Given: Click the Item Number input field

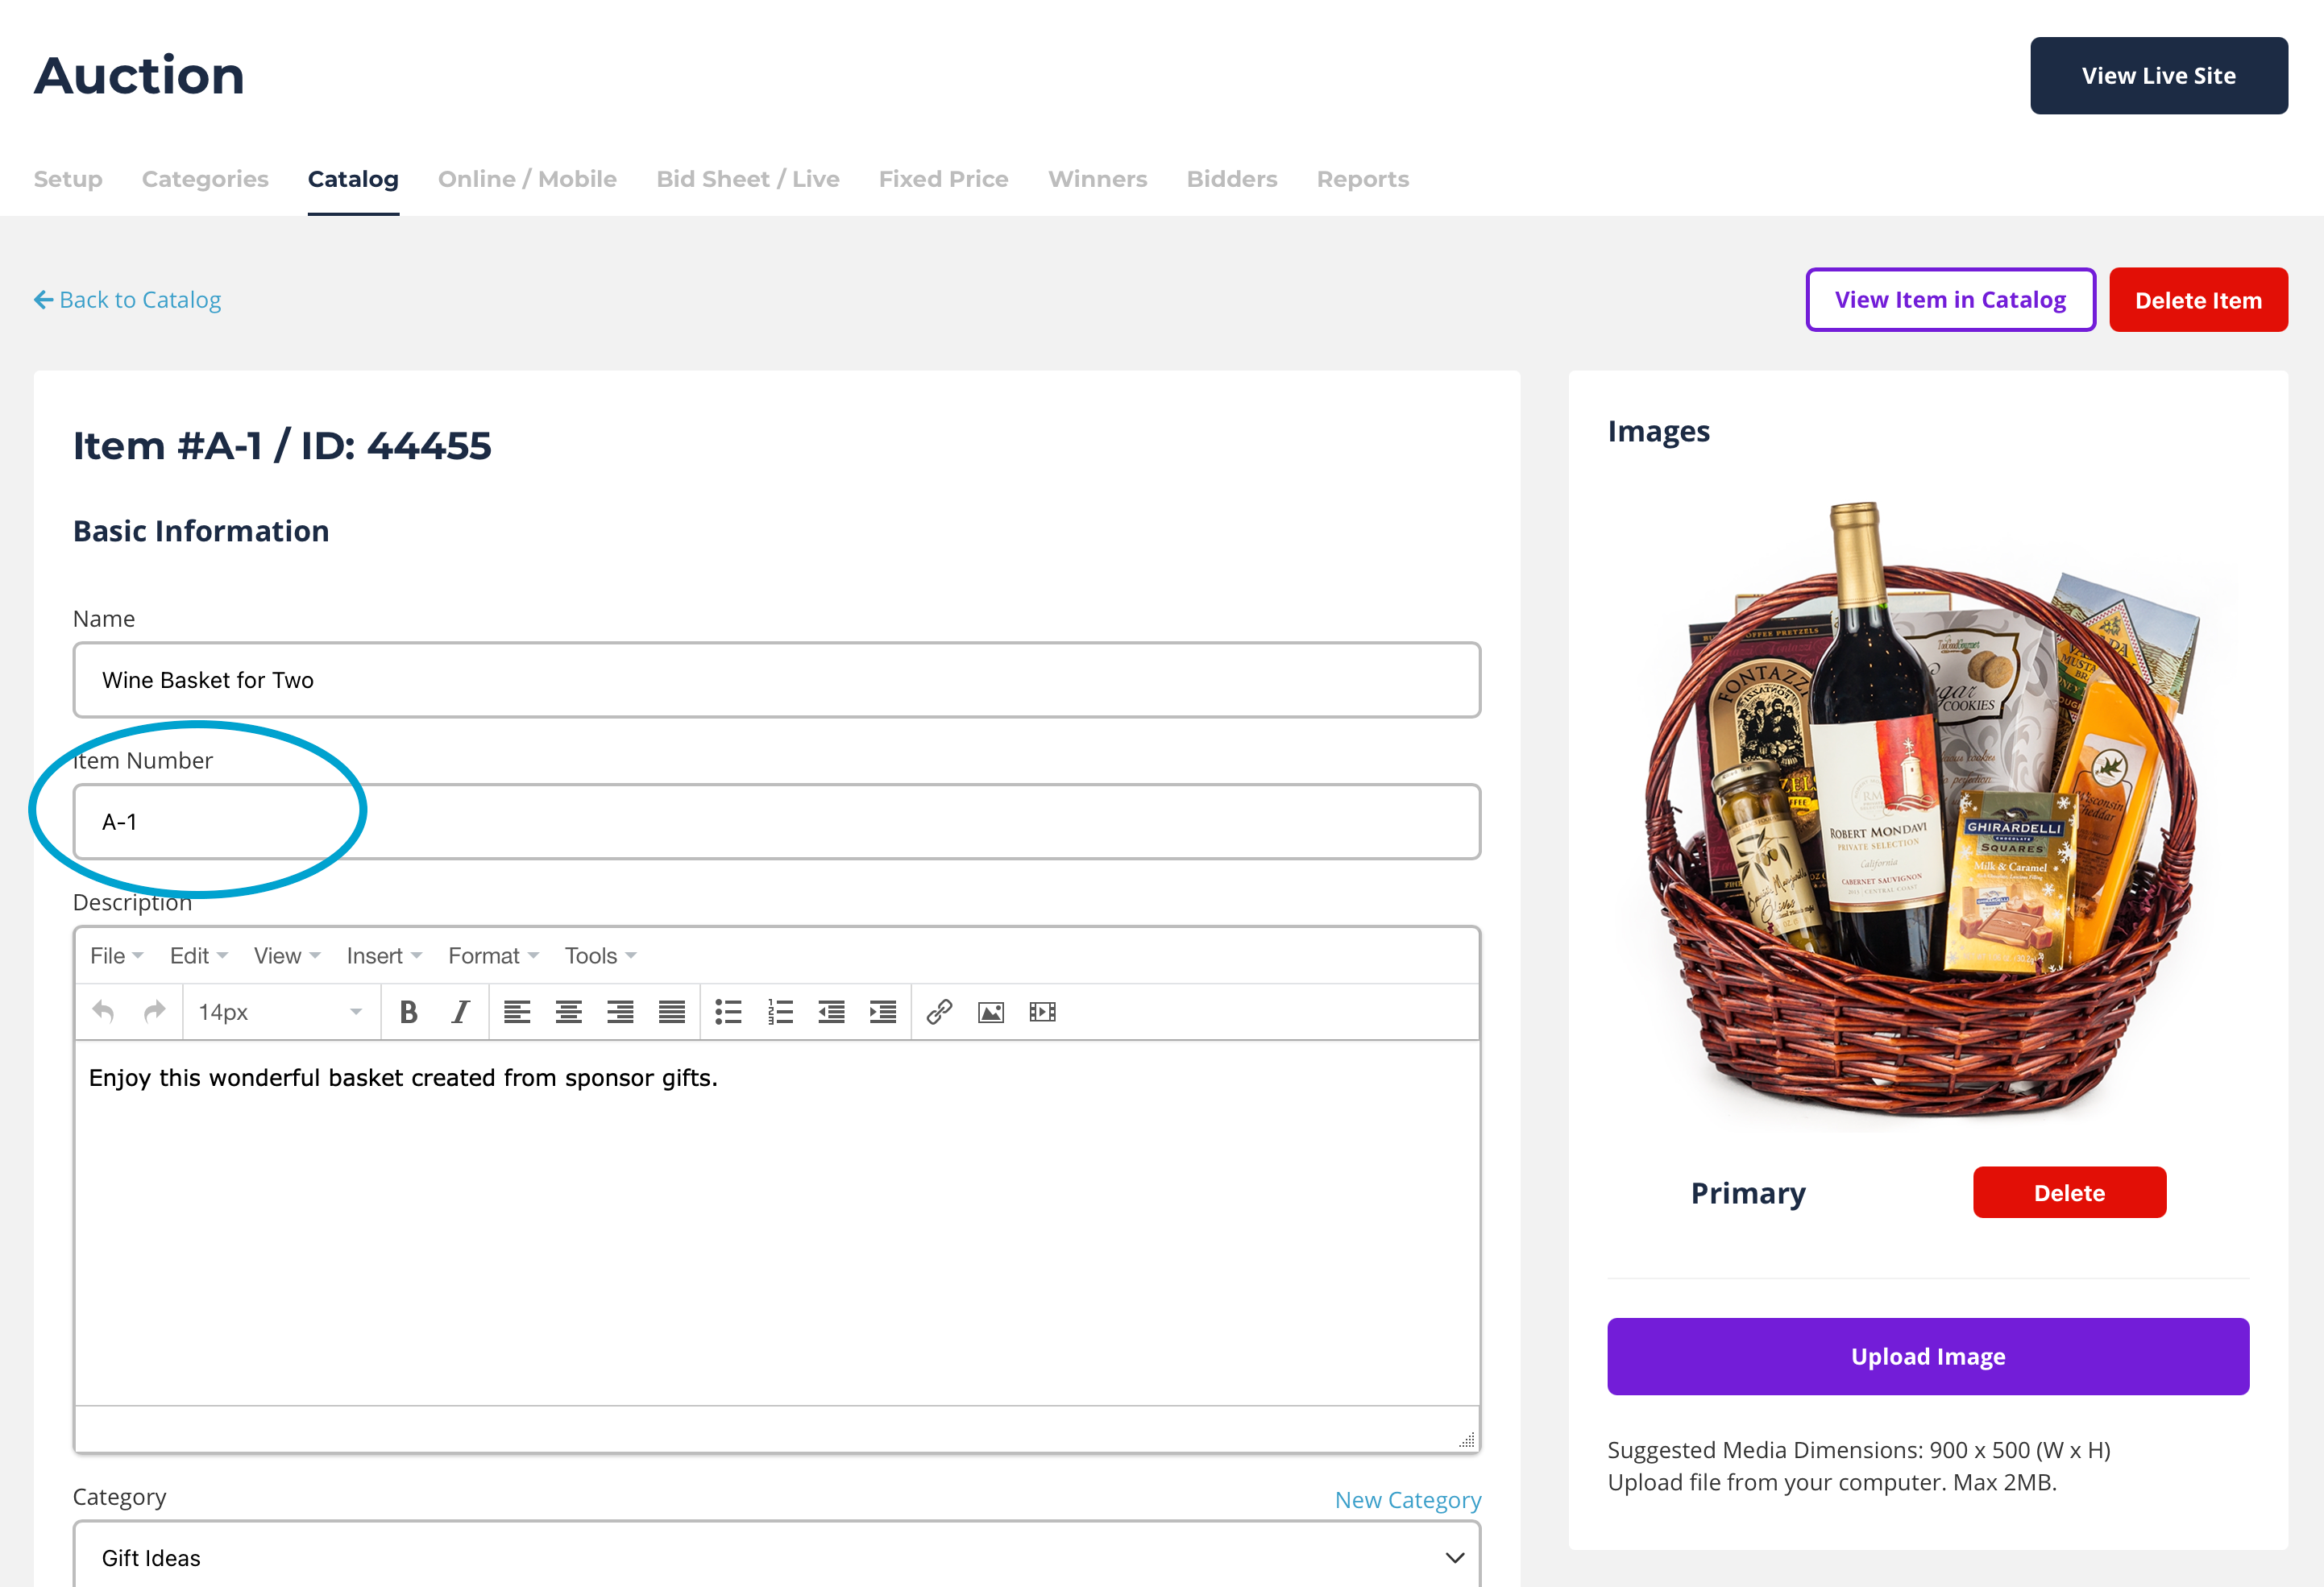Looking at the screenshot, I should 776,822.
